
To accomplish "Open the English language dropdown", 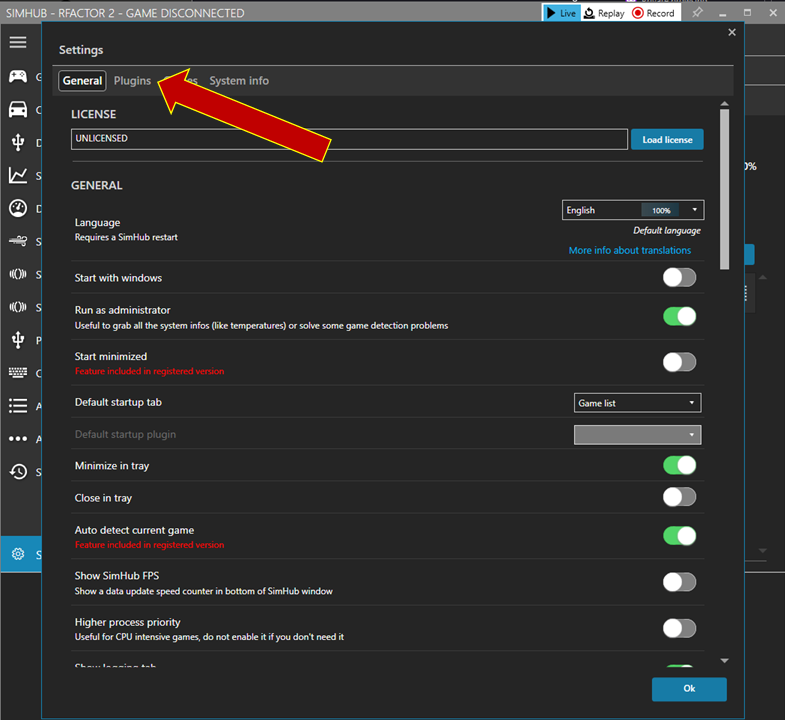I will (633, 210).
